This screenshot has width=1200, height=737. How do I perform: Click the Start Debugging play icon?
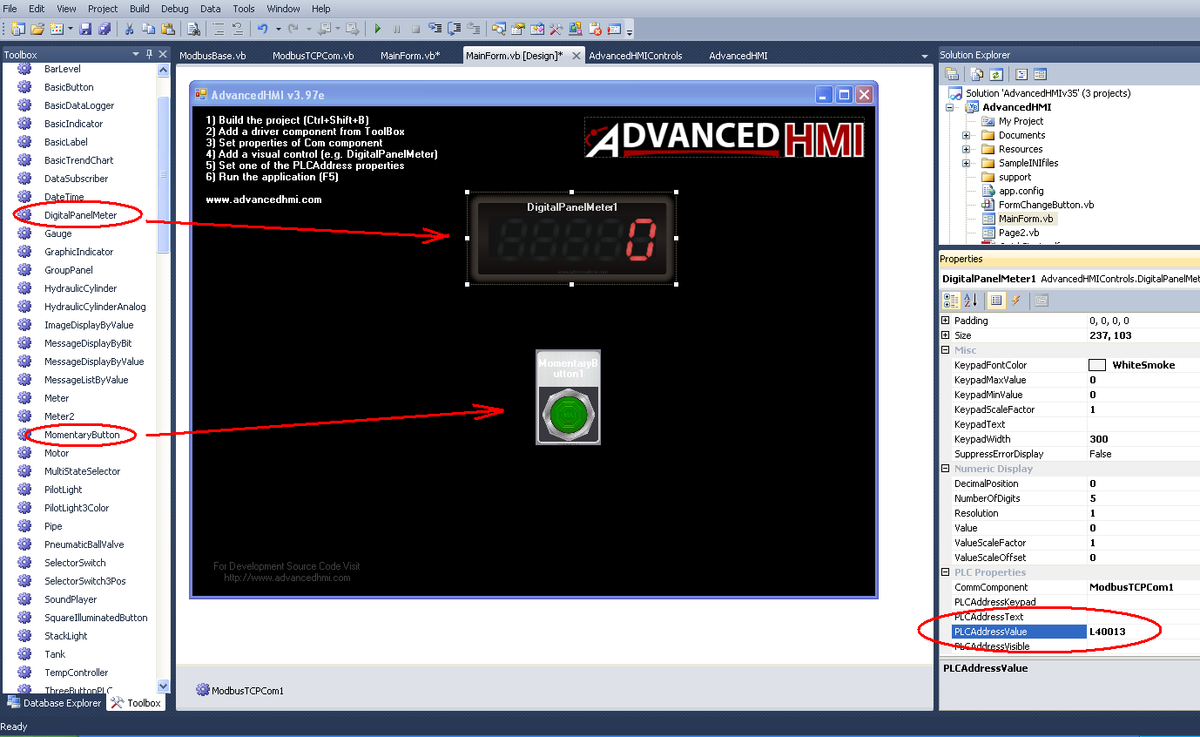click(x=378, y=29)
